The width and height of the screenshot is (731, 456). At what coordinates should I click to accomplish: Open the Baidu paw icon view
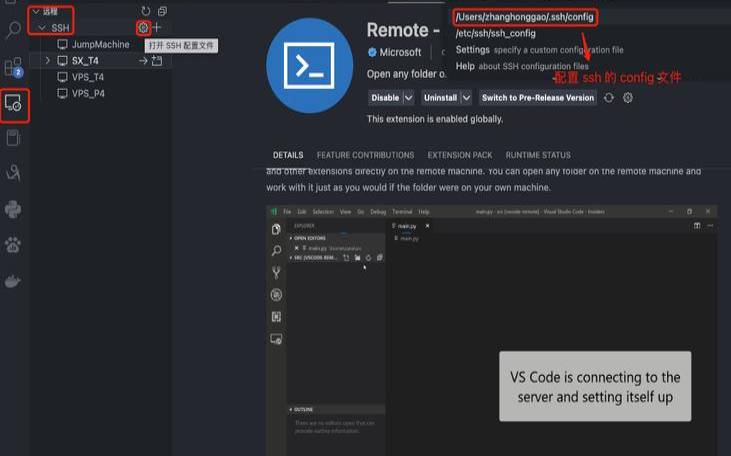pyautogui.click(x=13, y=244)
